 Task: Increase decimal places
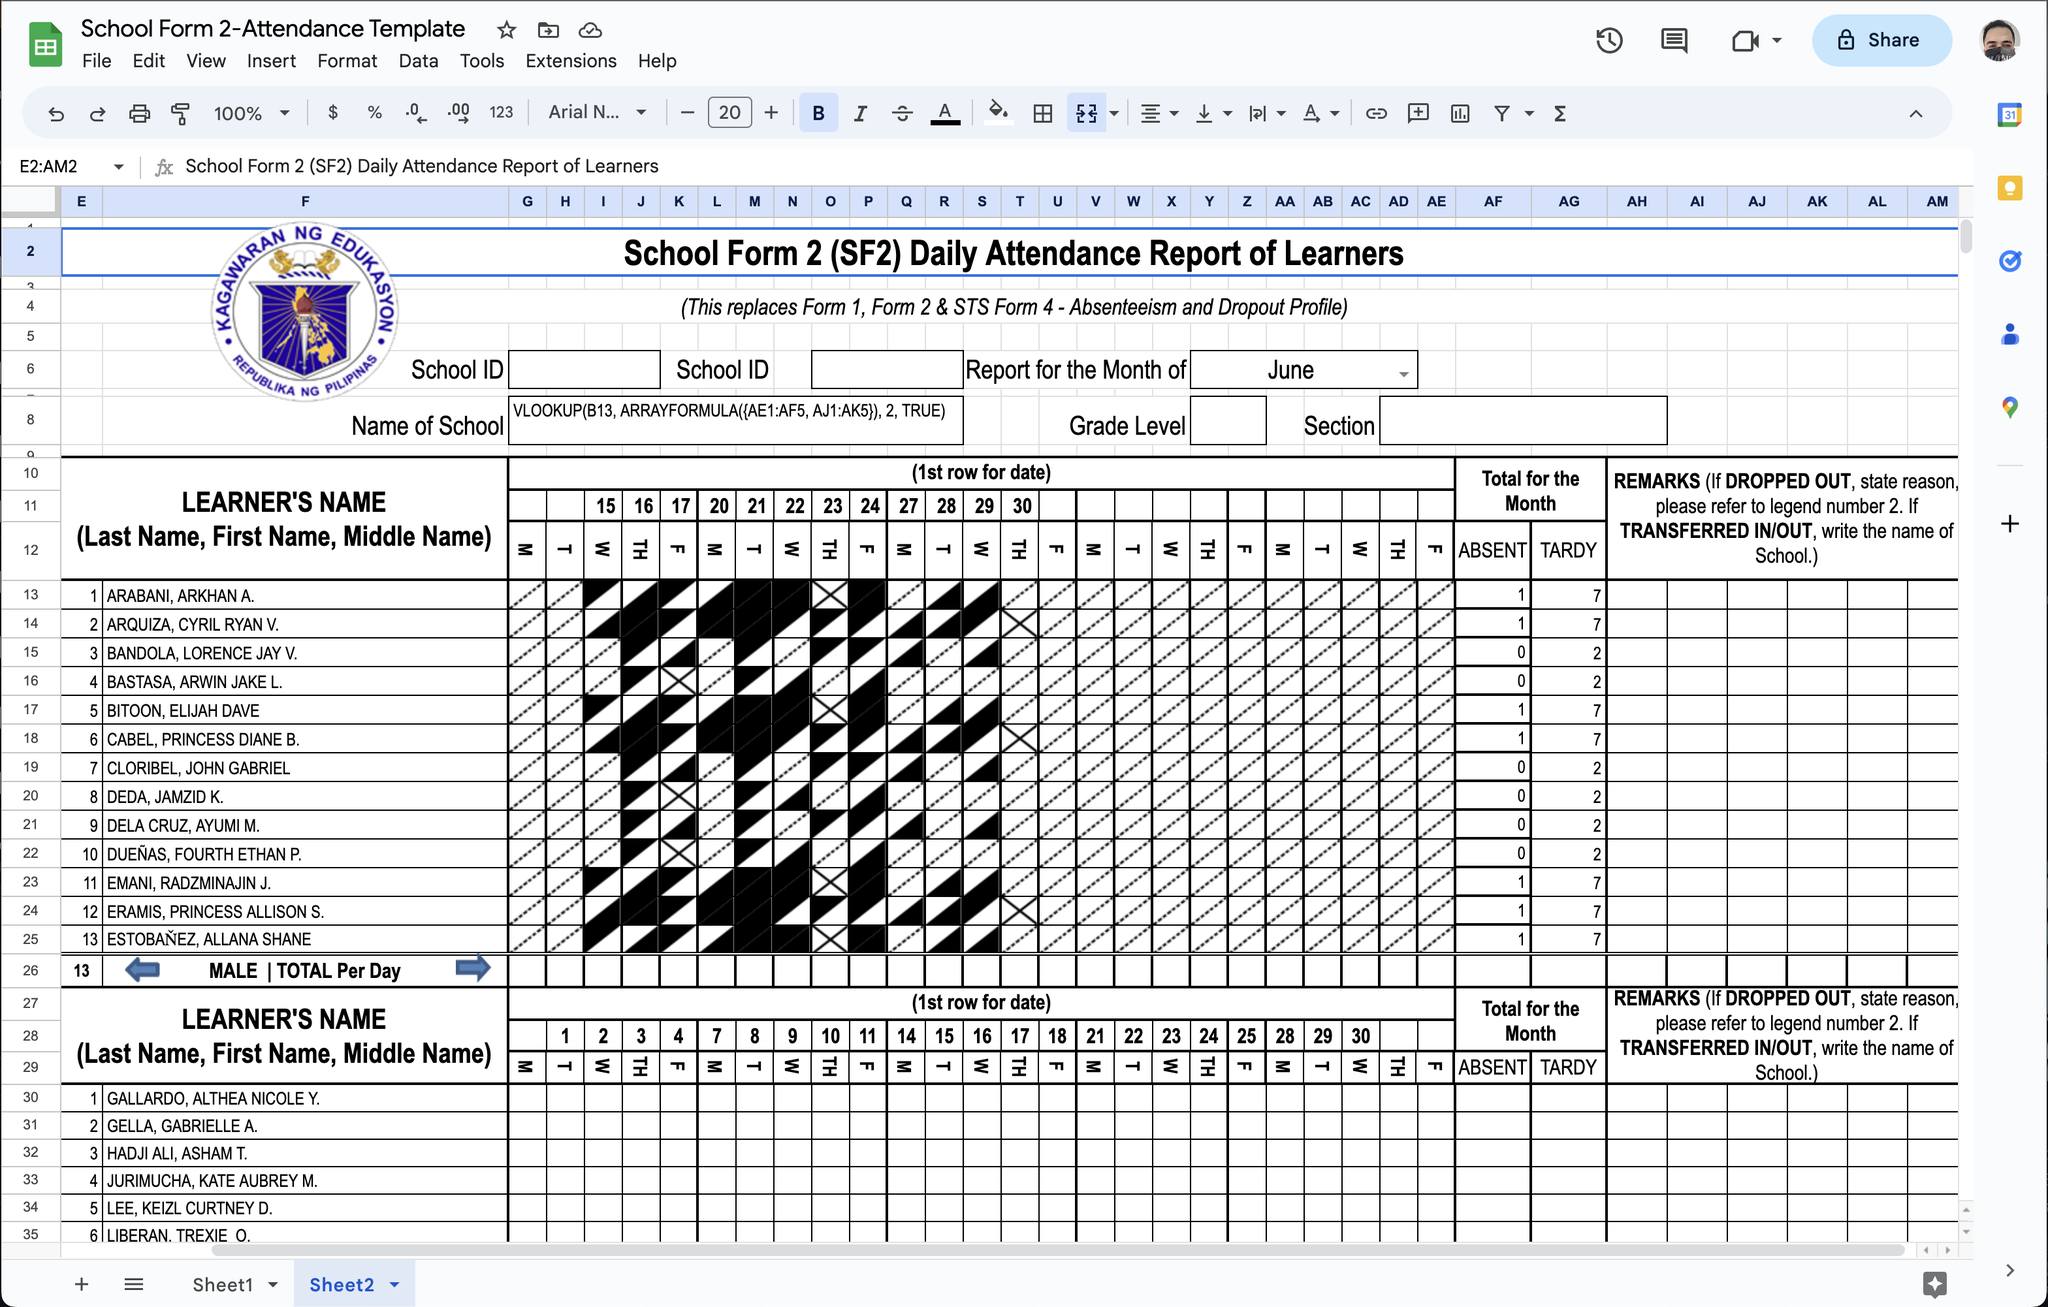pos(458,113)
